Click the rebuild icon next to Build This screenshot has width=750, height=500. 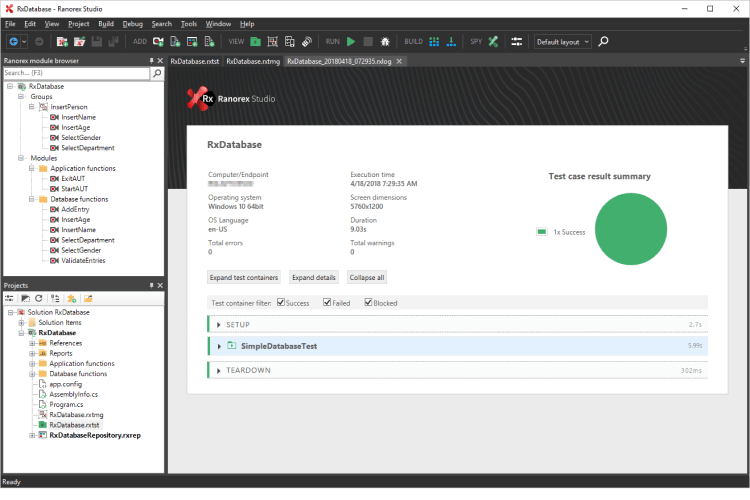point(451,42)
